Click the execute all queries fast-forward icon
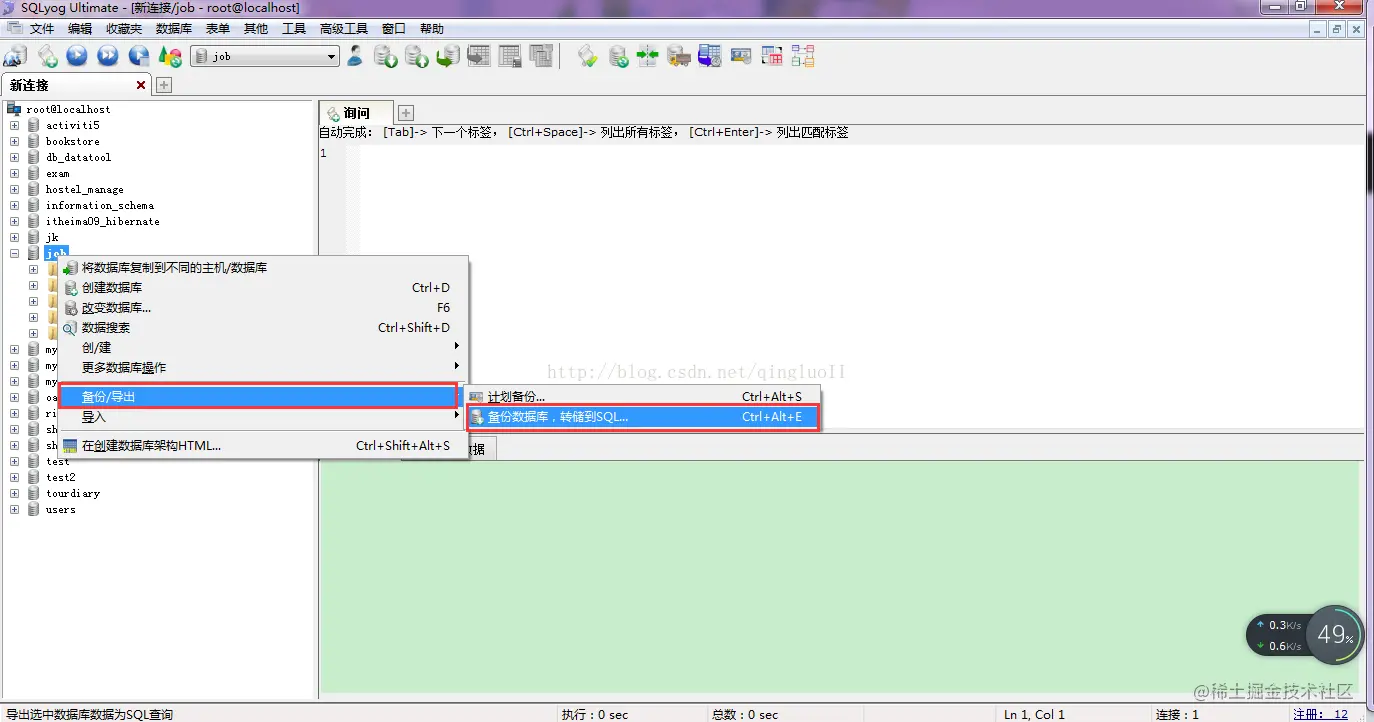This screenshot has height=722, width=1374. coord(108,57)
